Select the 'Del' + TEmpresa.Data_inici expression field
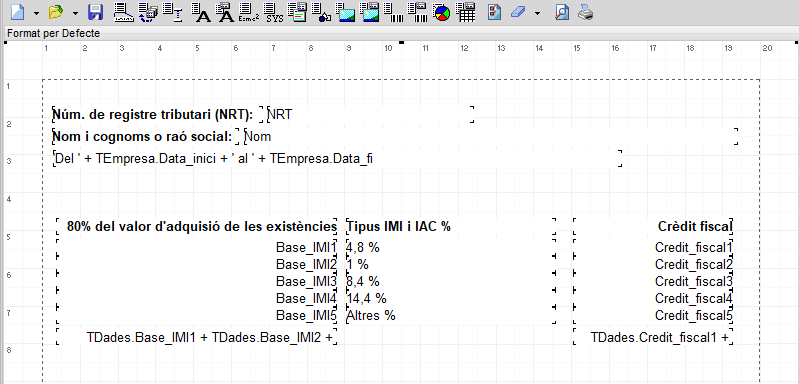The height and width of the screenshot is (384, 799). point(338,158)
